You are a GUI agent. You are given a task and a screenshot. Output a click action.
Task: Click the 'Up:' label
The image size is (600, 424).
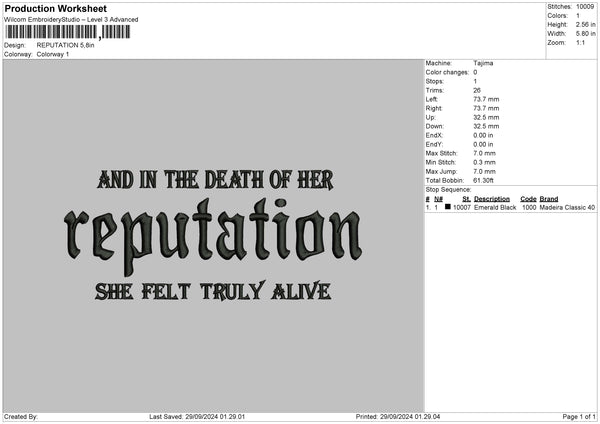430,117
